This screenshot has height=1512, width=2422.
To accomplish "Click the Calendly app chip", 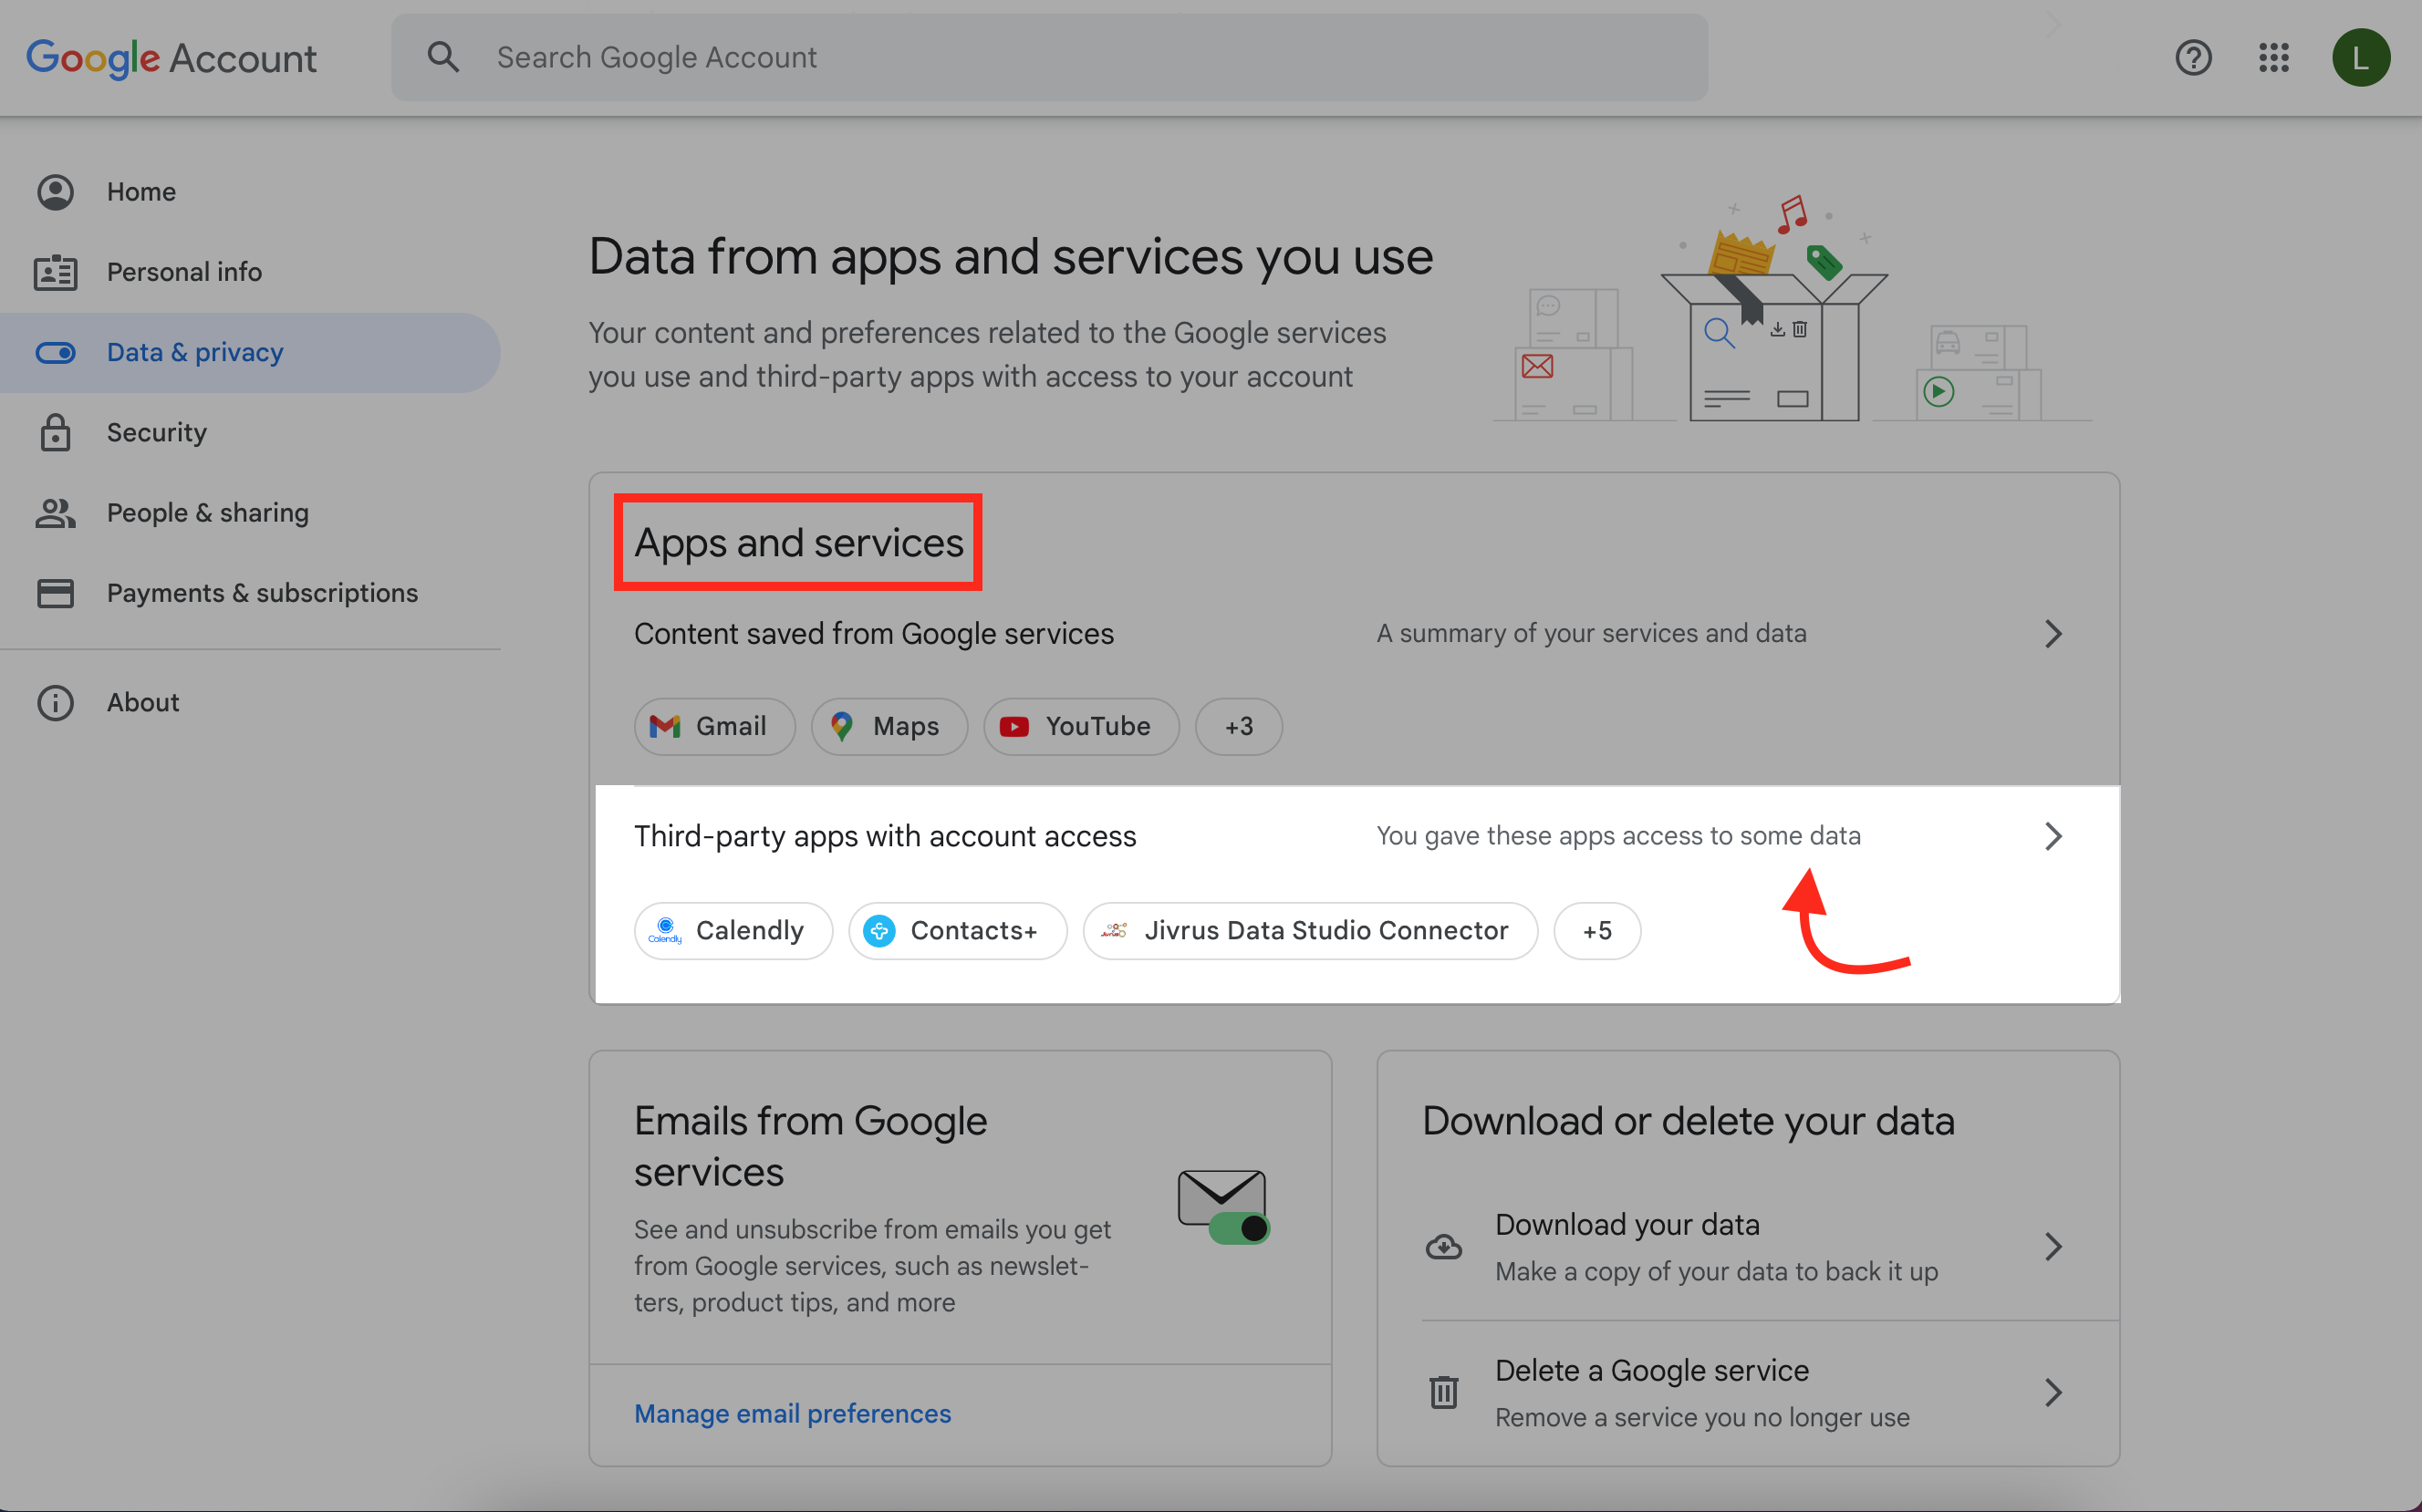I will tap(733, 930).
